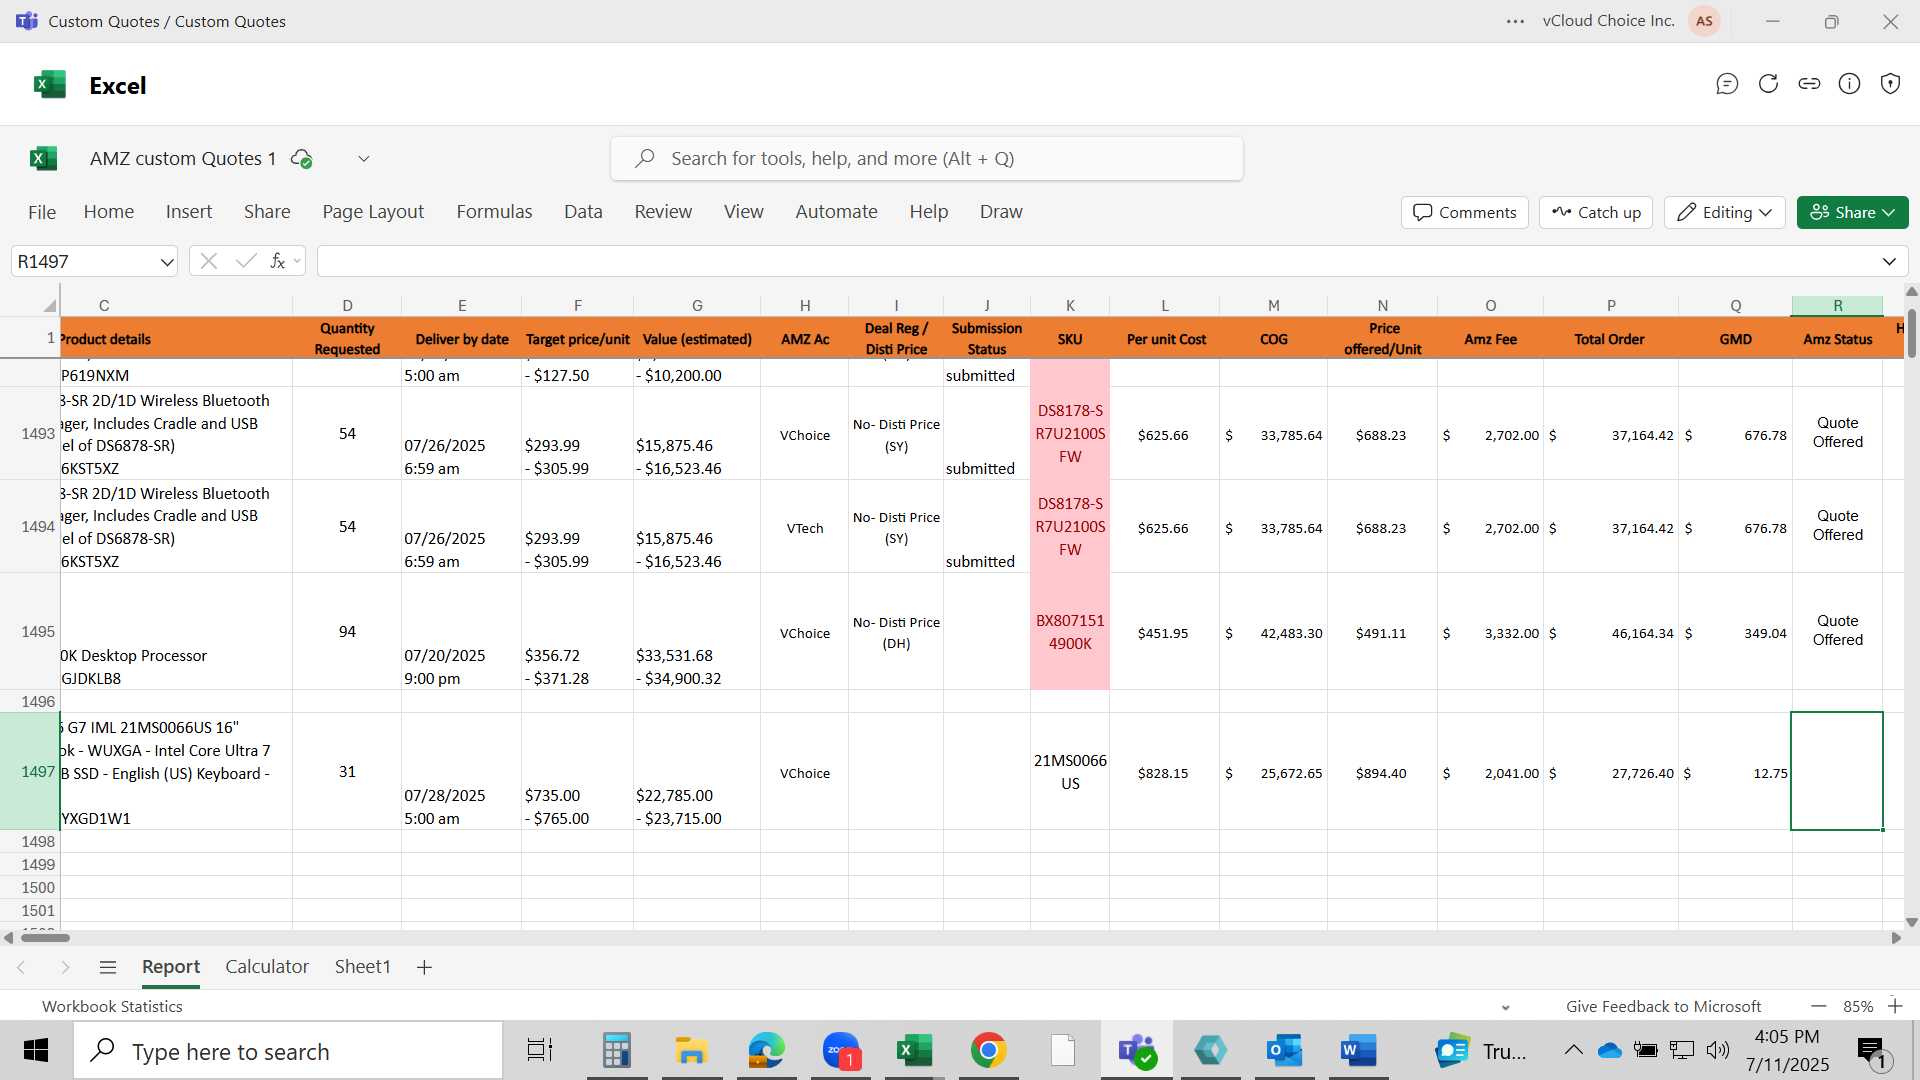Switch to the Sheet1 tab

(362, 967)
